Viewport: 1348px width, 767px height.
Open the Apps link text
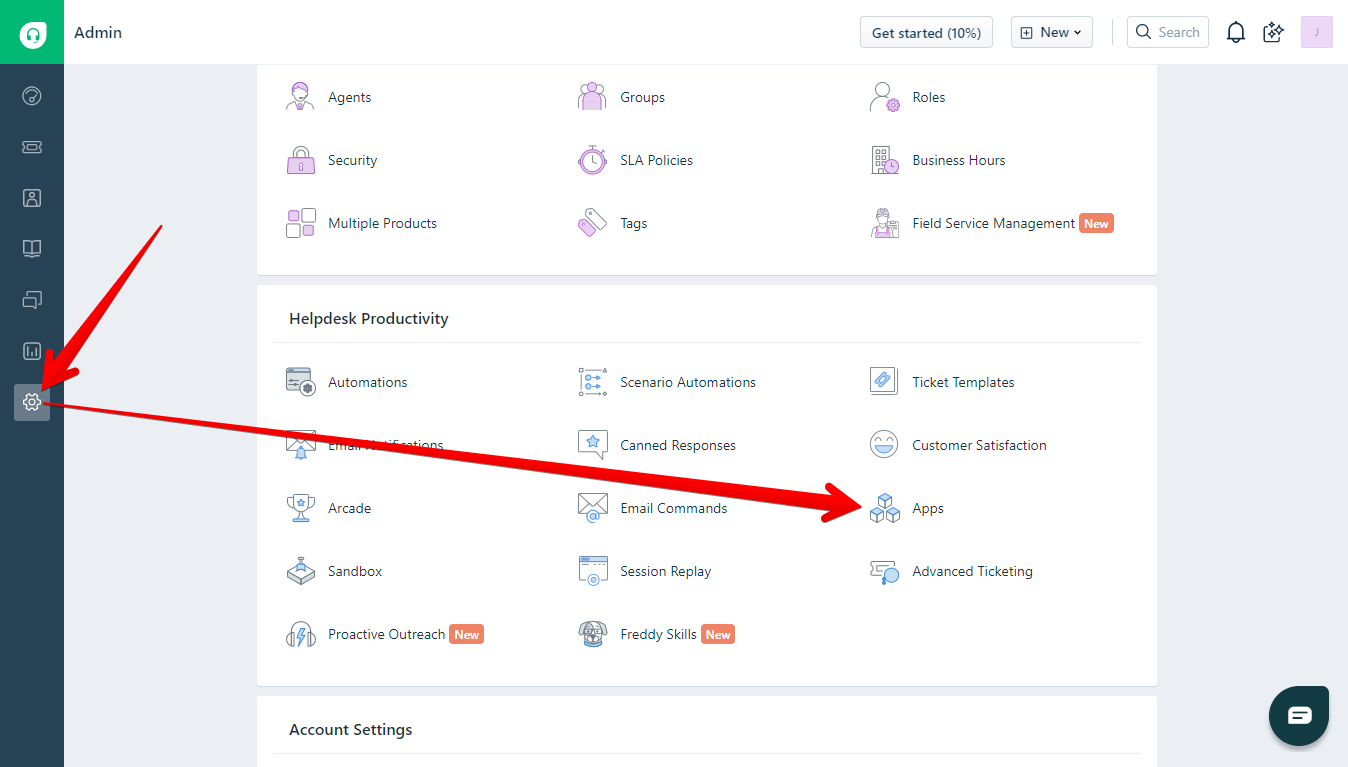[928, 508]
